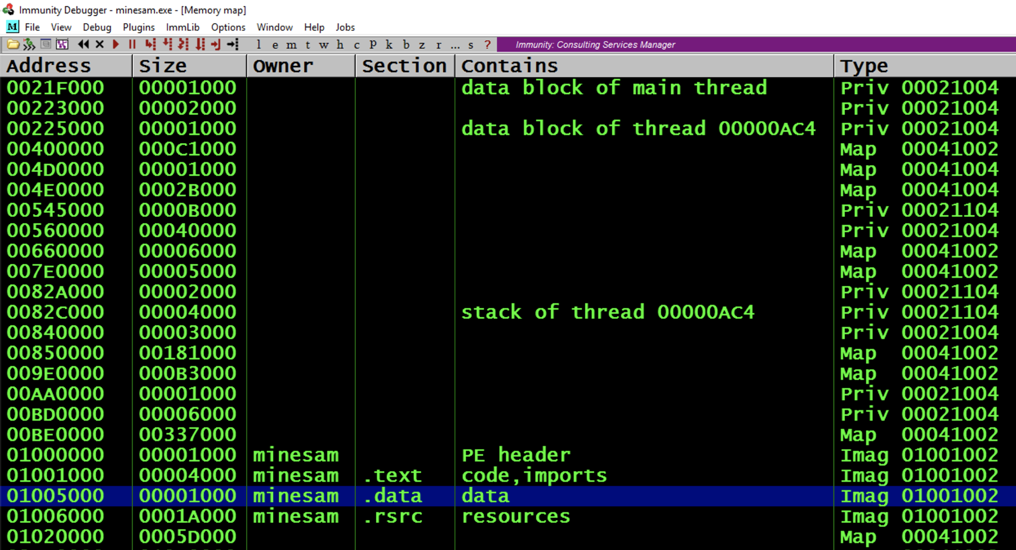
Task: Click the Type column header
Action: tap(925, 66)
